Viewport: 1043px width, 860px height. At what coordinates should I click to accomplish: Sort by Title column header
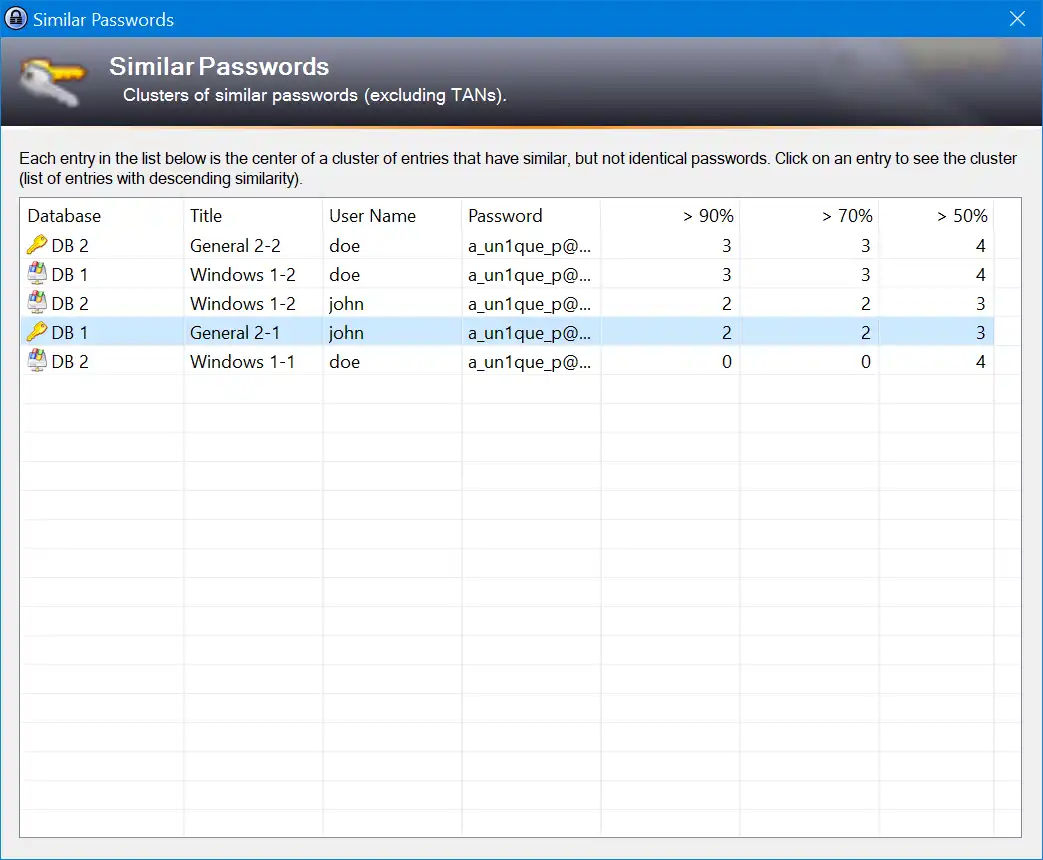253,215
